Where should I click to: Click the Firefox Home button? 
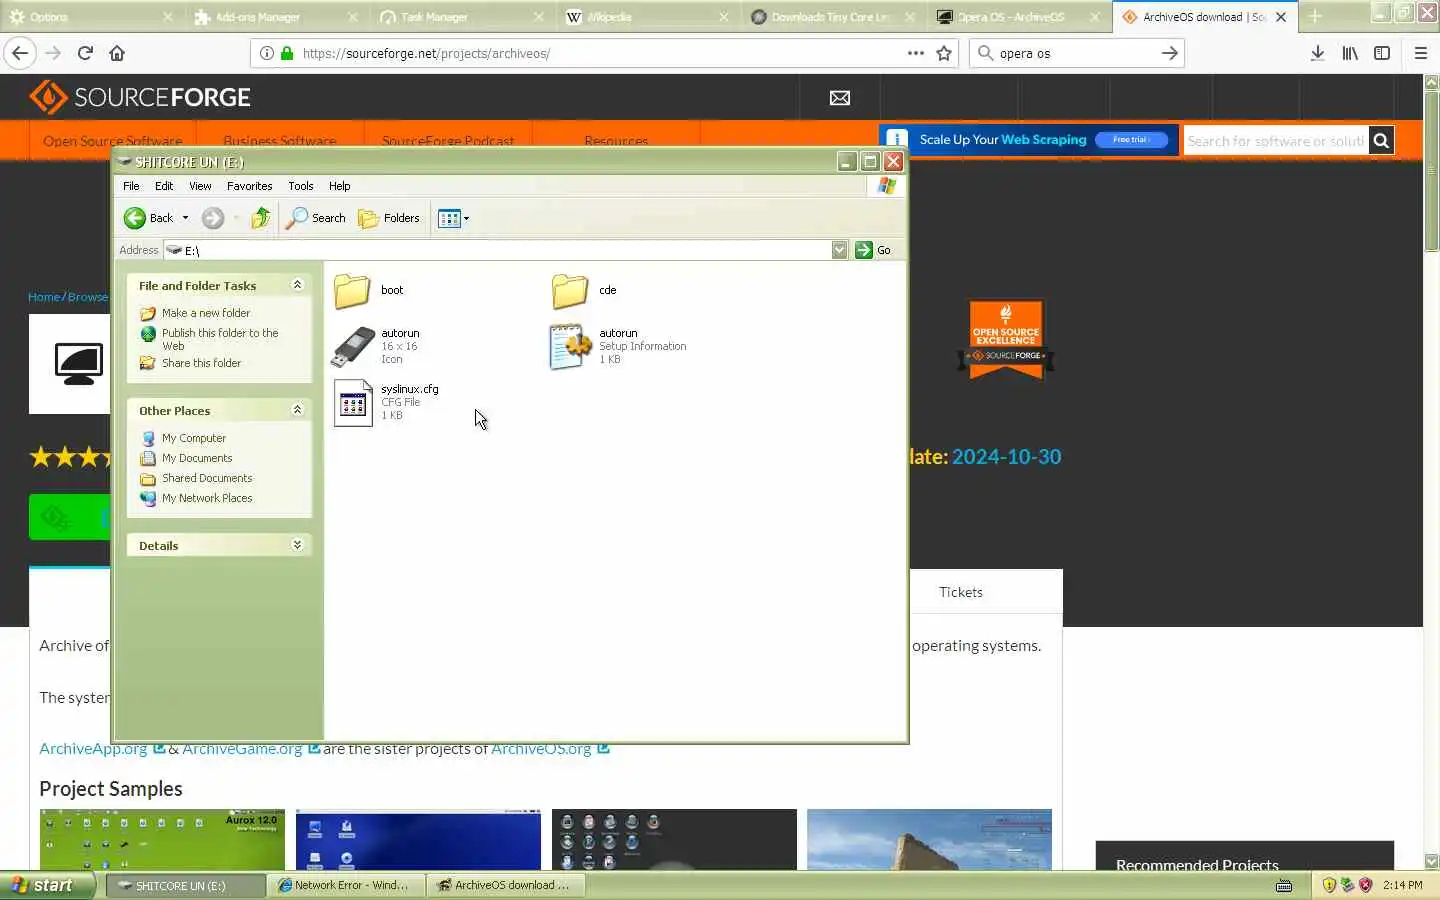click(117, 53)
